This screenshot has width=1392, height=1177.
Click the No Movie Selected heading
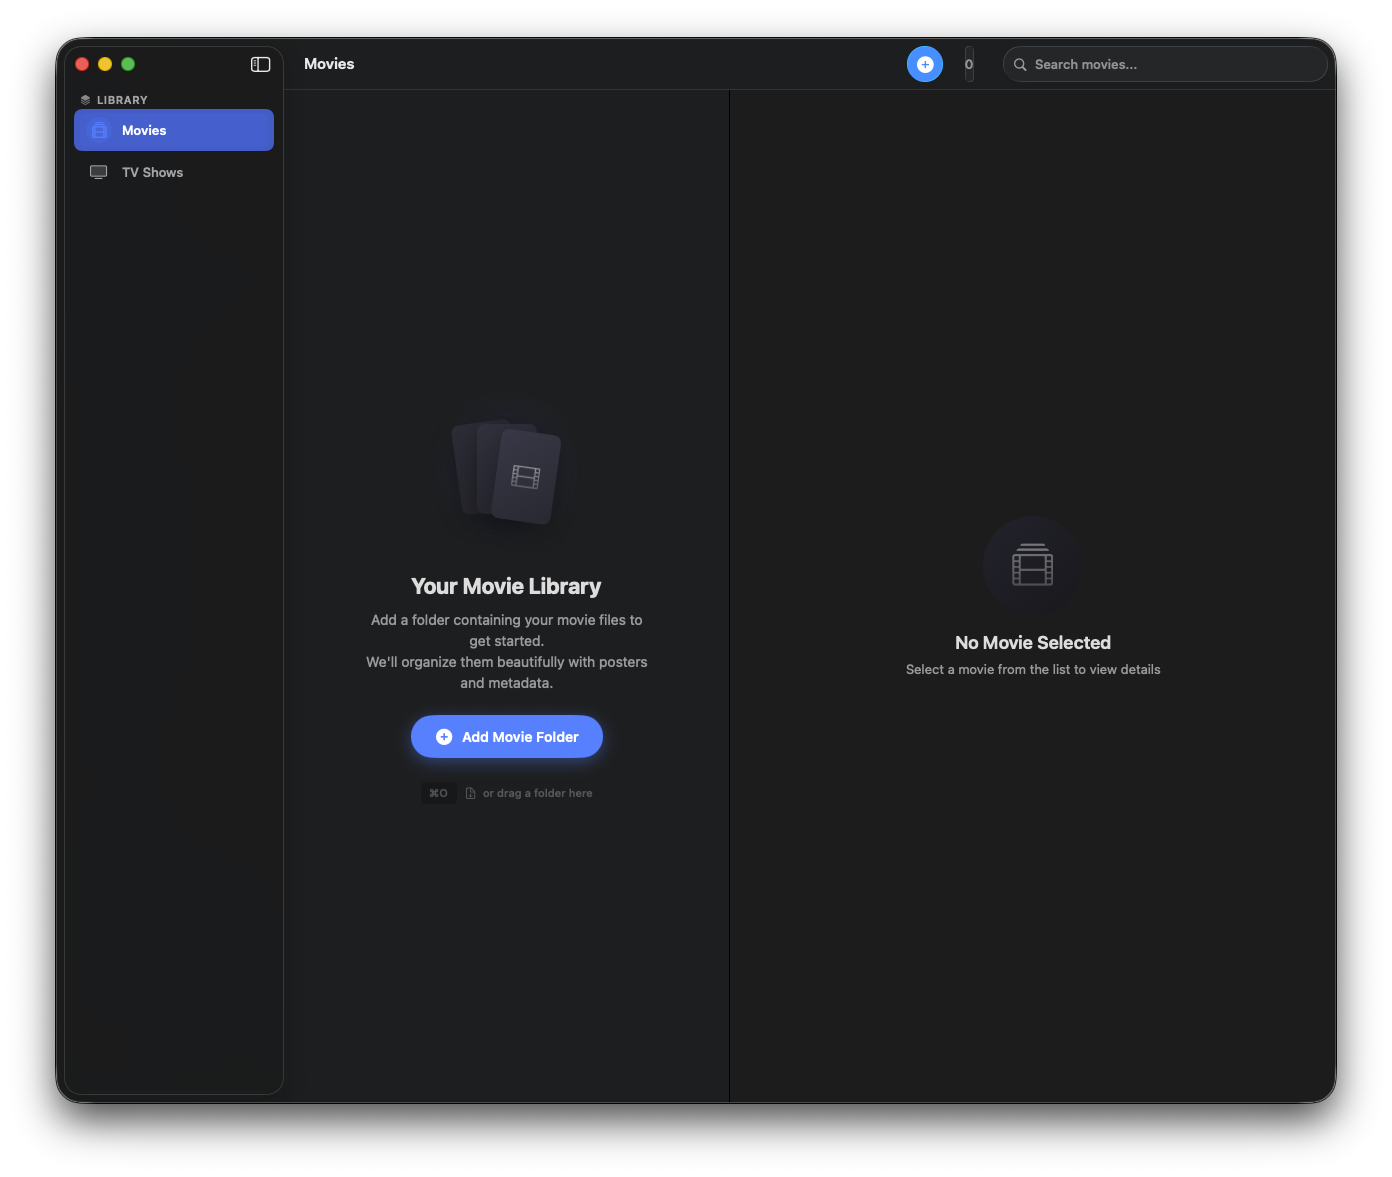(1032, 643)
